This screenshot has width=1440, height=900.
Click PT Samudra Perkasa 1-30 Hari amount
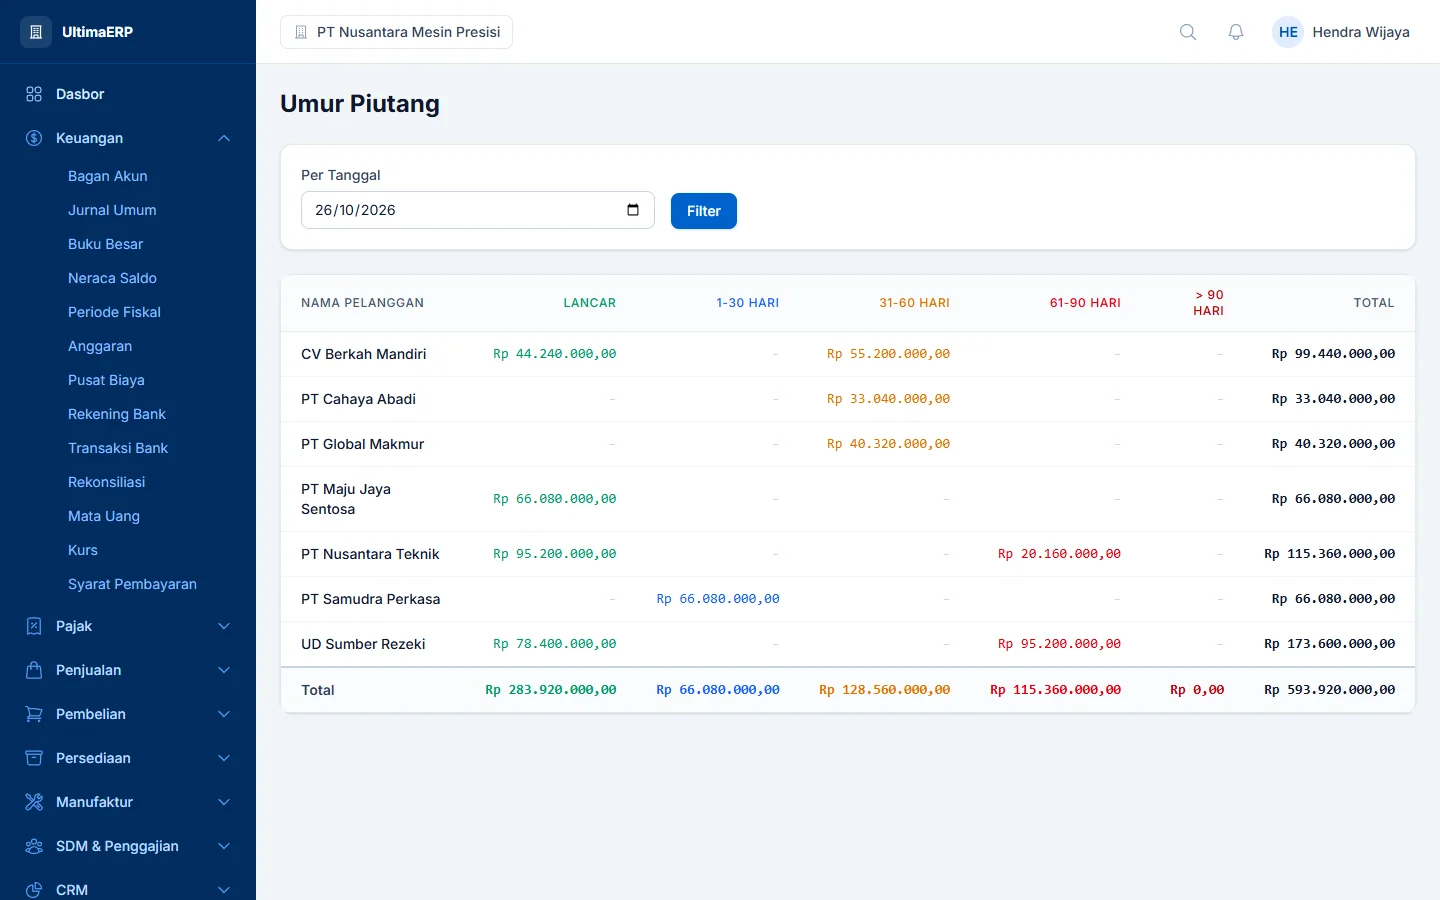(718, 599)
